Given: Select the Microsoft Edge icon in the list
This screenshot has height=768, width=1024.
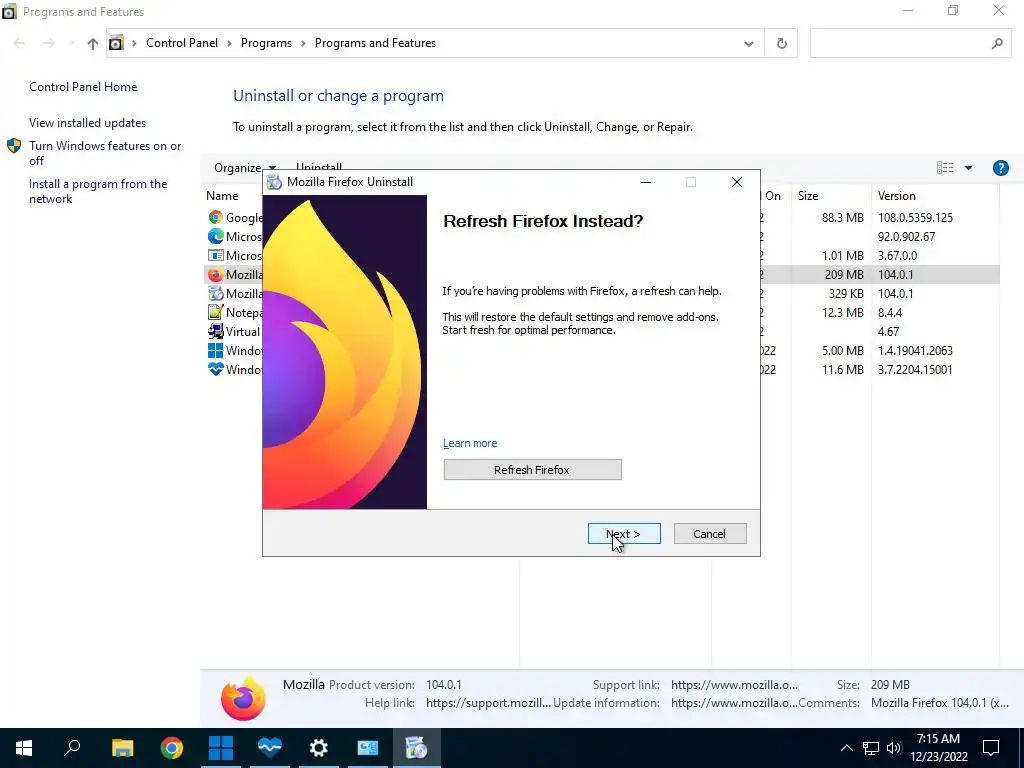Looking at the screenshot, I should tap(215, 236).
